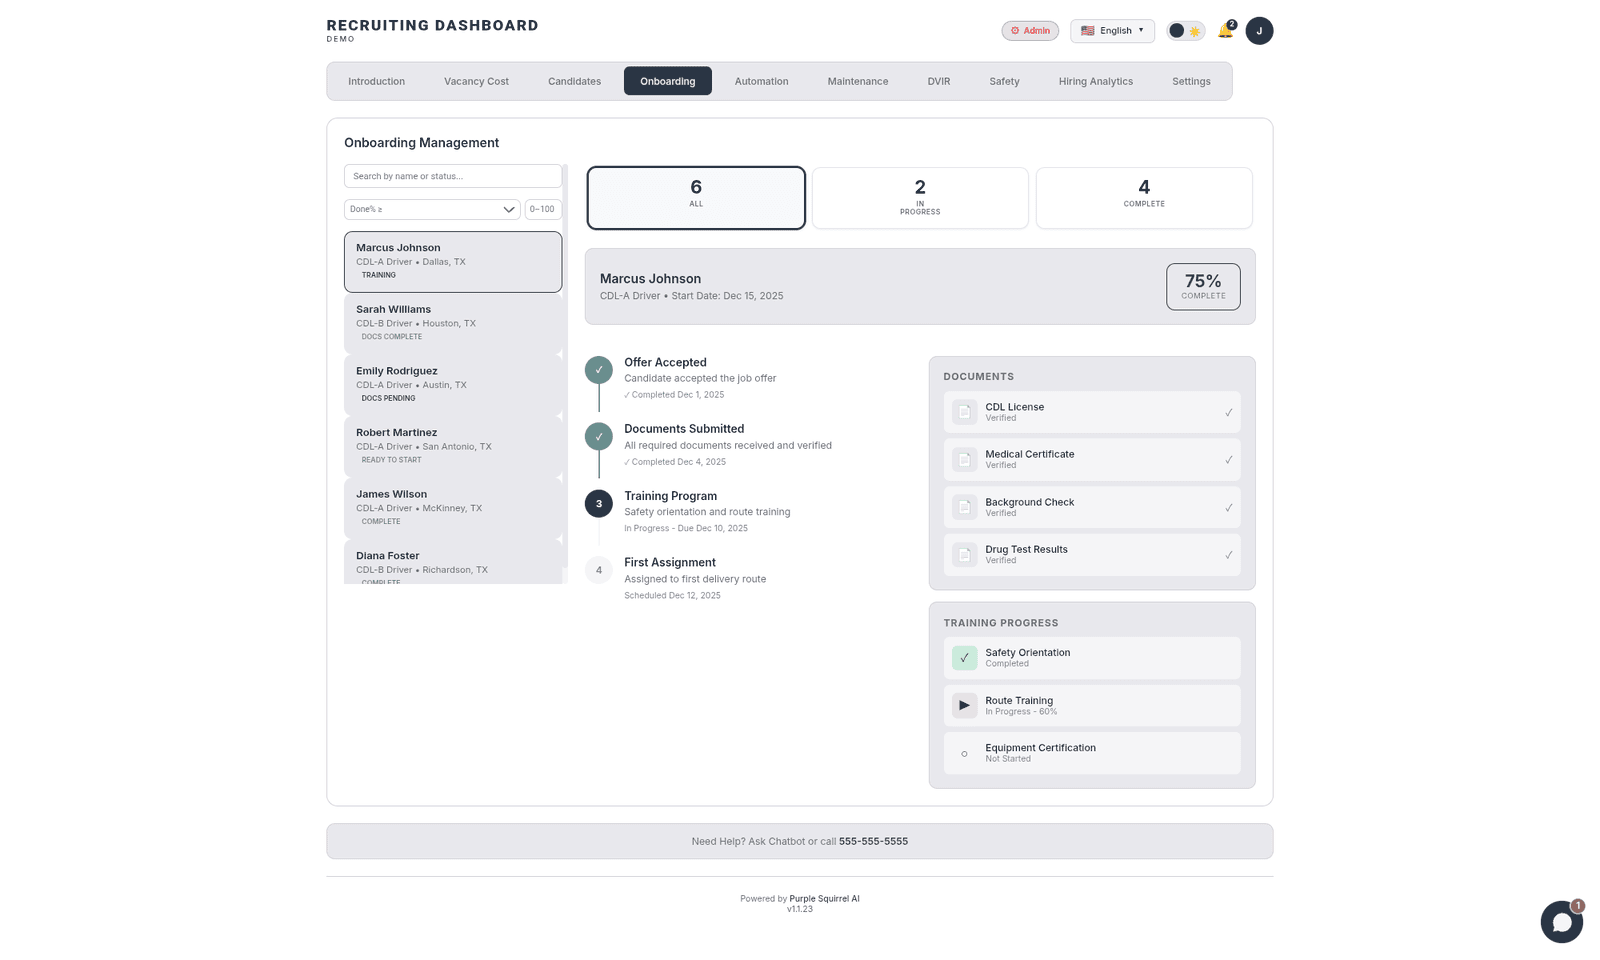Open the Candidates tab
Screen dimensions: 1600x960
pos(574,81)
